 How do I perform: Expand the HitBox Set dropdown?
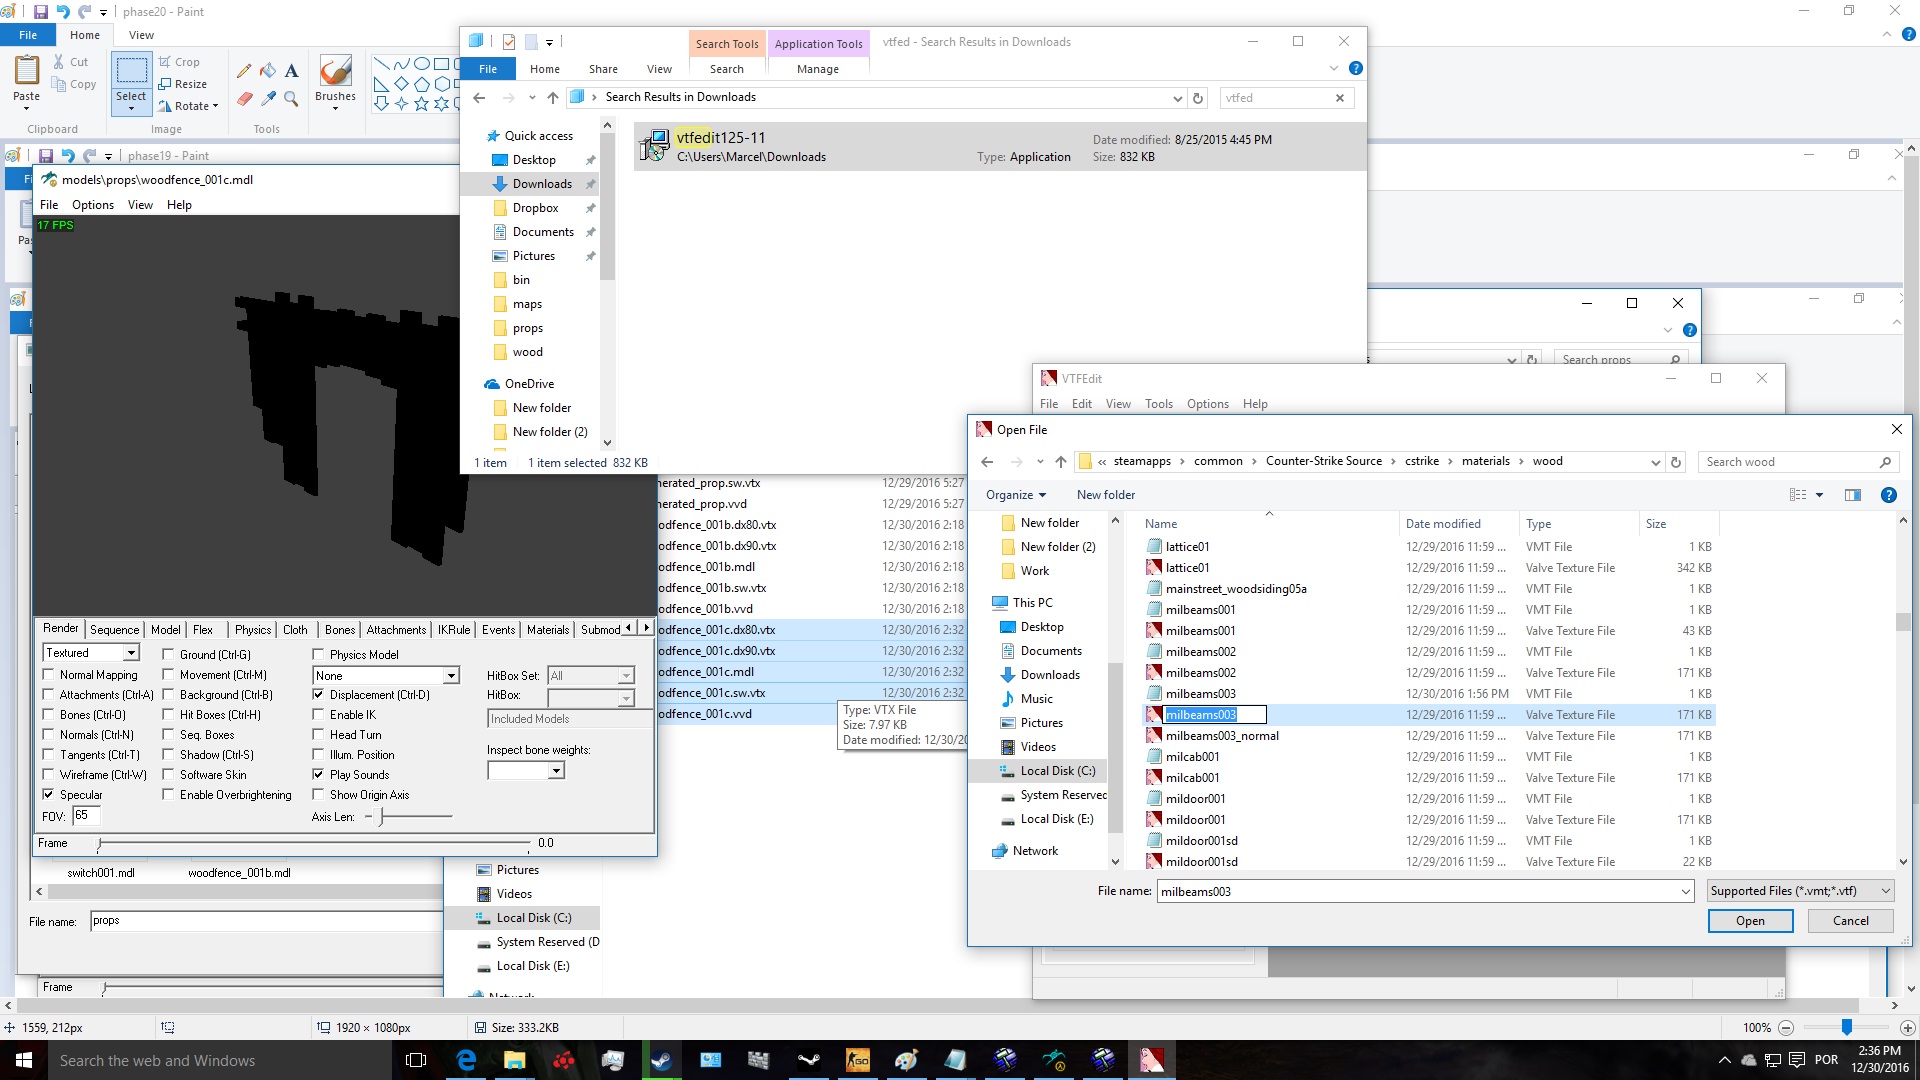click(x=625, y=674)
